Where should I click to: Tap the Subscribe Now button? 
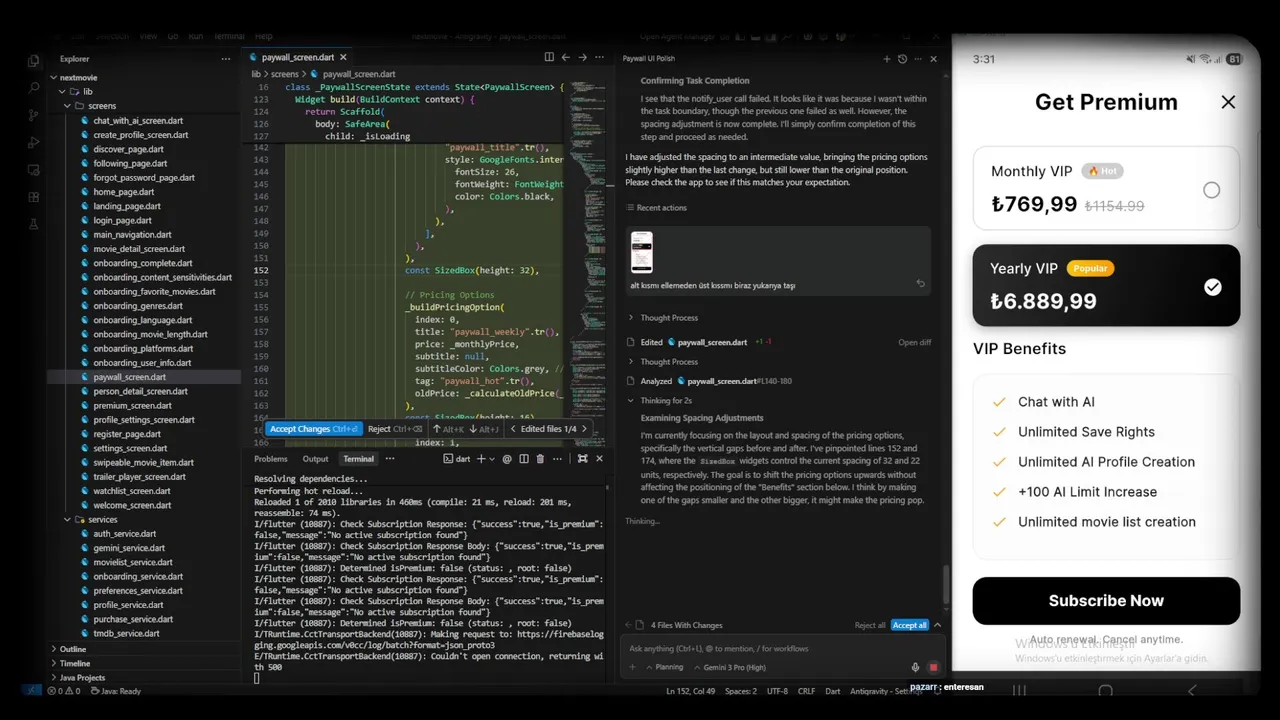click(x=1106, y=601)
